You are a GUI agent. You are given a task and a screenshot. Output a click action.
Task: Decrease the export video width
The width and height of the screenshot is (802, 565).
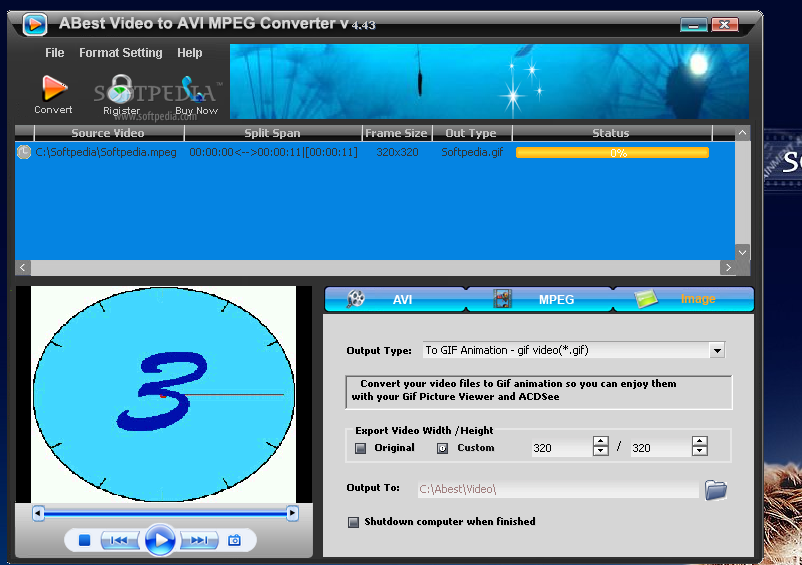click(600, 451)
